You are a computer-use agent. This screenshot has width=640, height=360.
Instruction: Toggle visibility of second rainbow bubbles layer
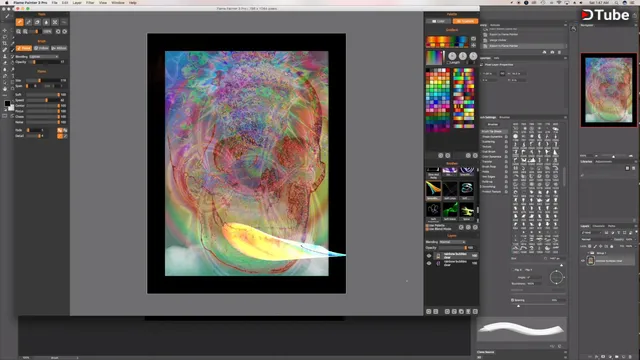(429, 263)
